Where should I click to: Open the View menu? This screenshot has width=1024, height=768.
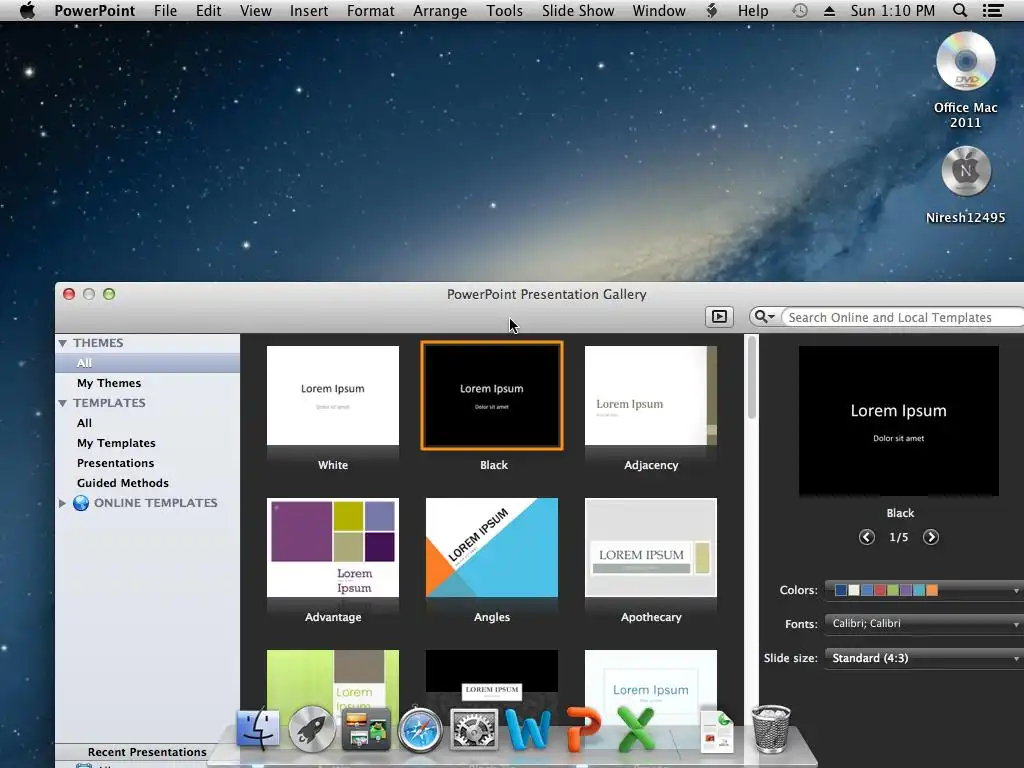point(255,10)
